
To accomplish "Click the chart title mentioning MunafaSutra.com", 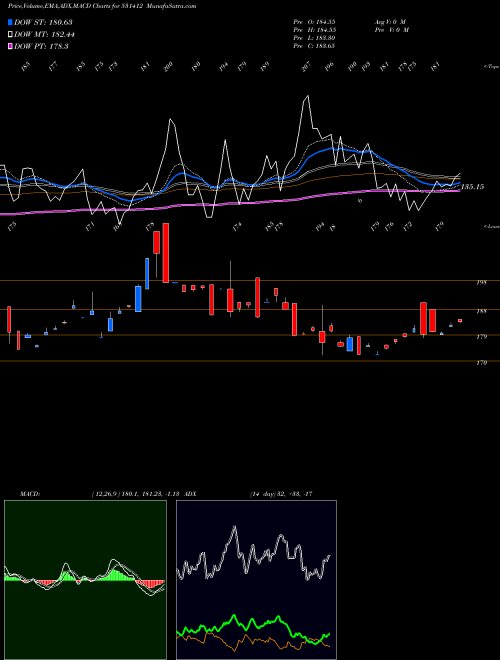I will (102, 6).
